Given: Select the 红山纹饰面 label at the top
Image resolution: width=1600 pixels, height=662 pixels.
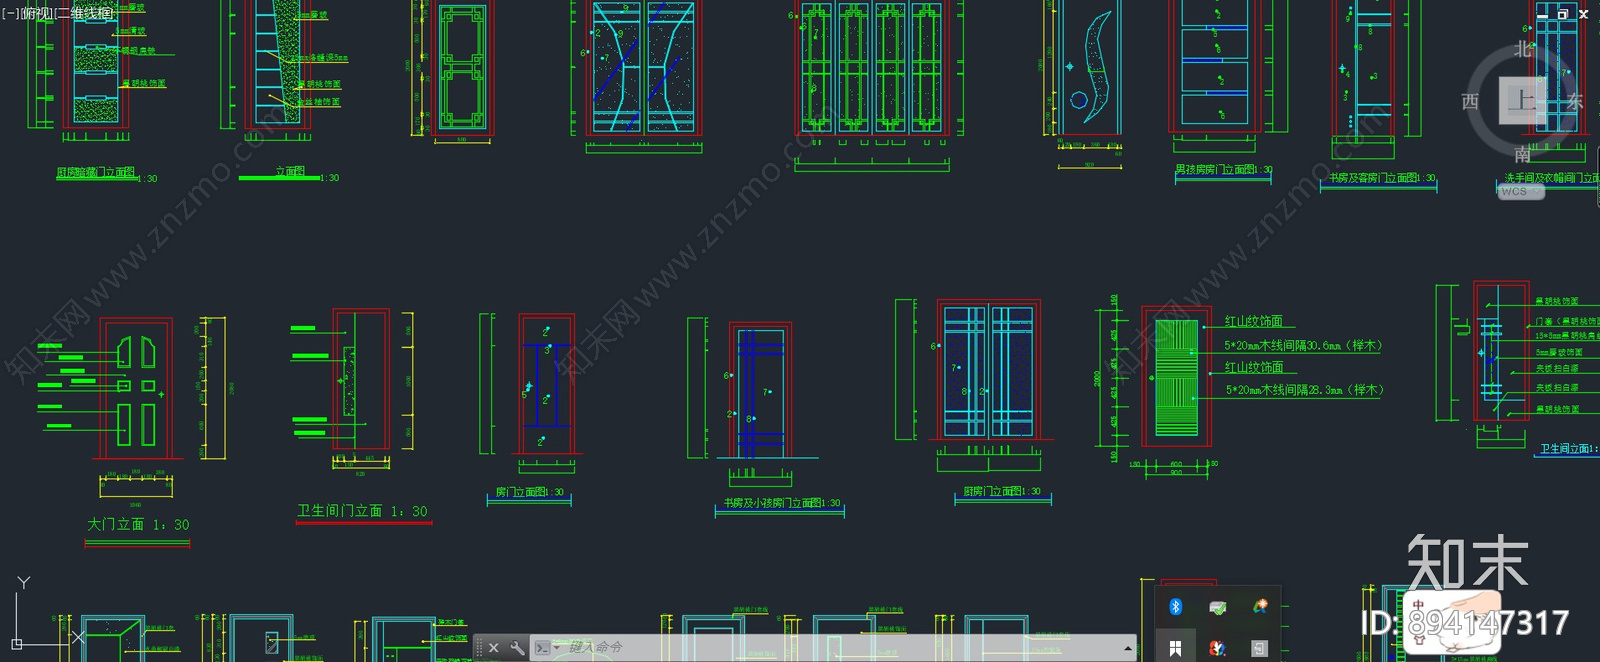Looking at the screenshot, I should tap(1254, 321).
